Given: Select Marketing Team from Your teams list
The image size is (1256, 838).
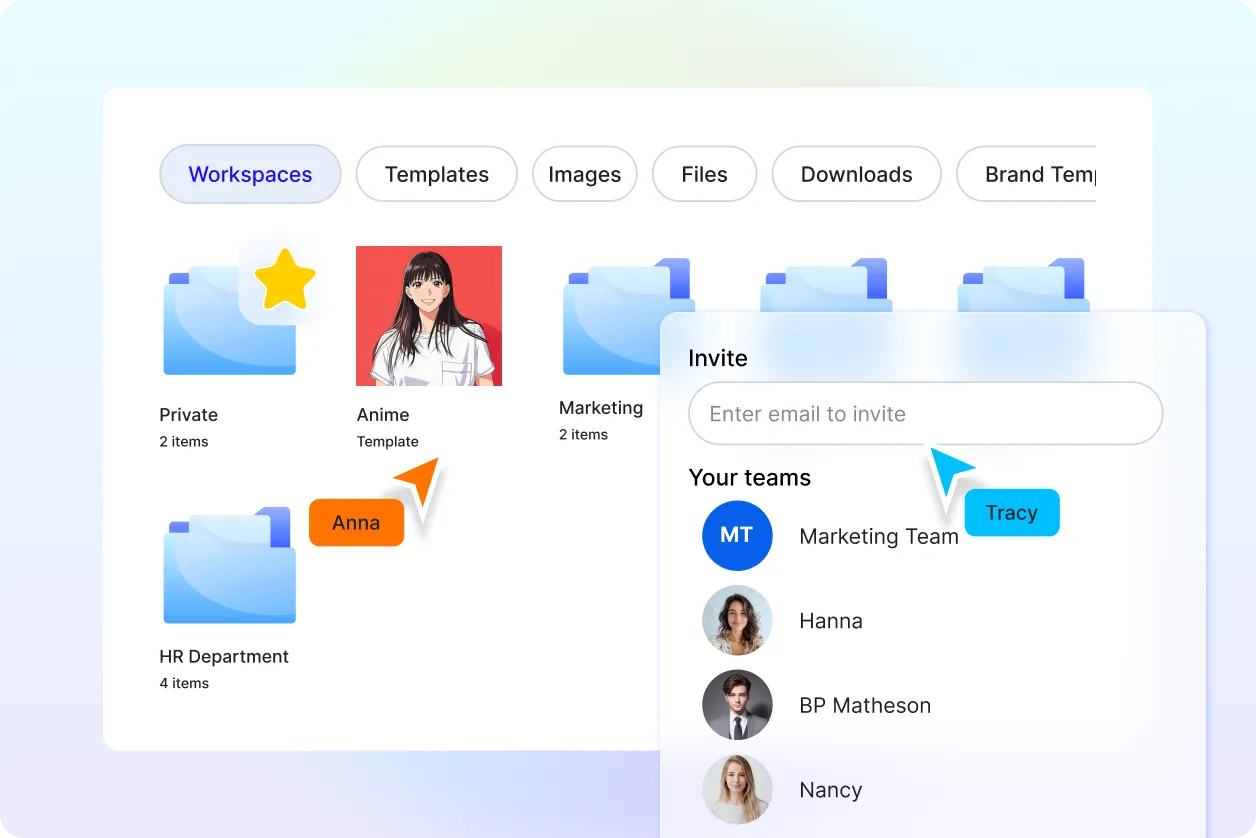Looking at the screenshot, I should [878, 536].
